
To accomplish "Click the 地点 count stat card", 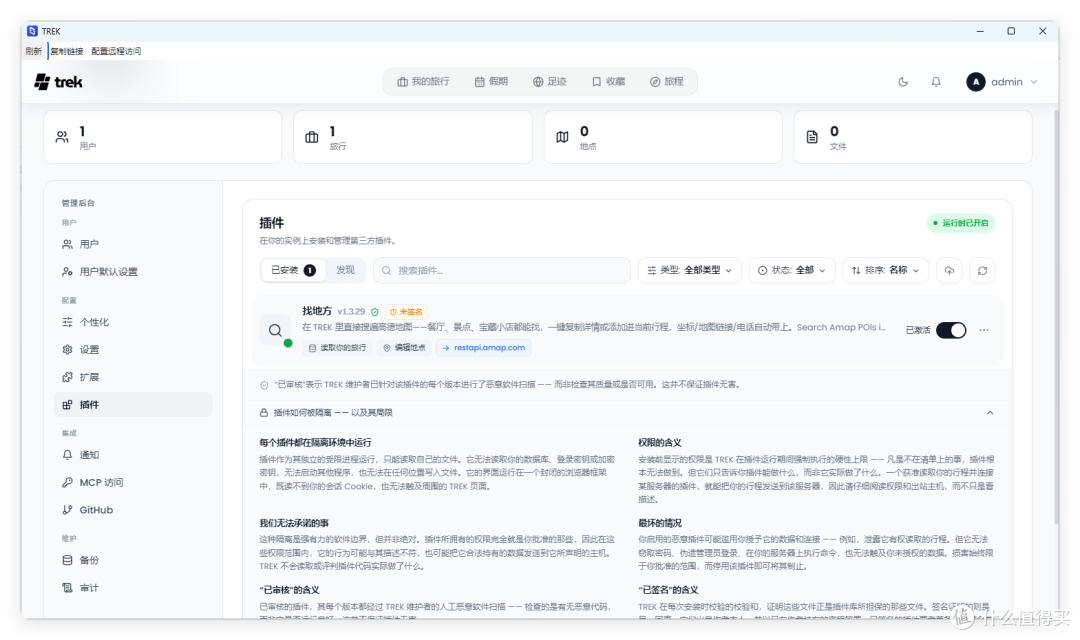I will [663, 137].
